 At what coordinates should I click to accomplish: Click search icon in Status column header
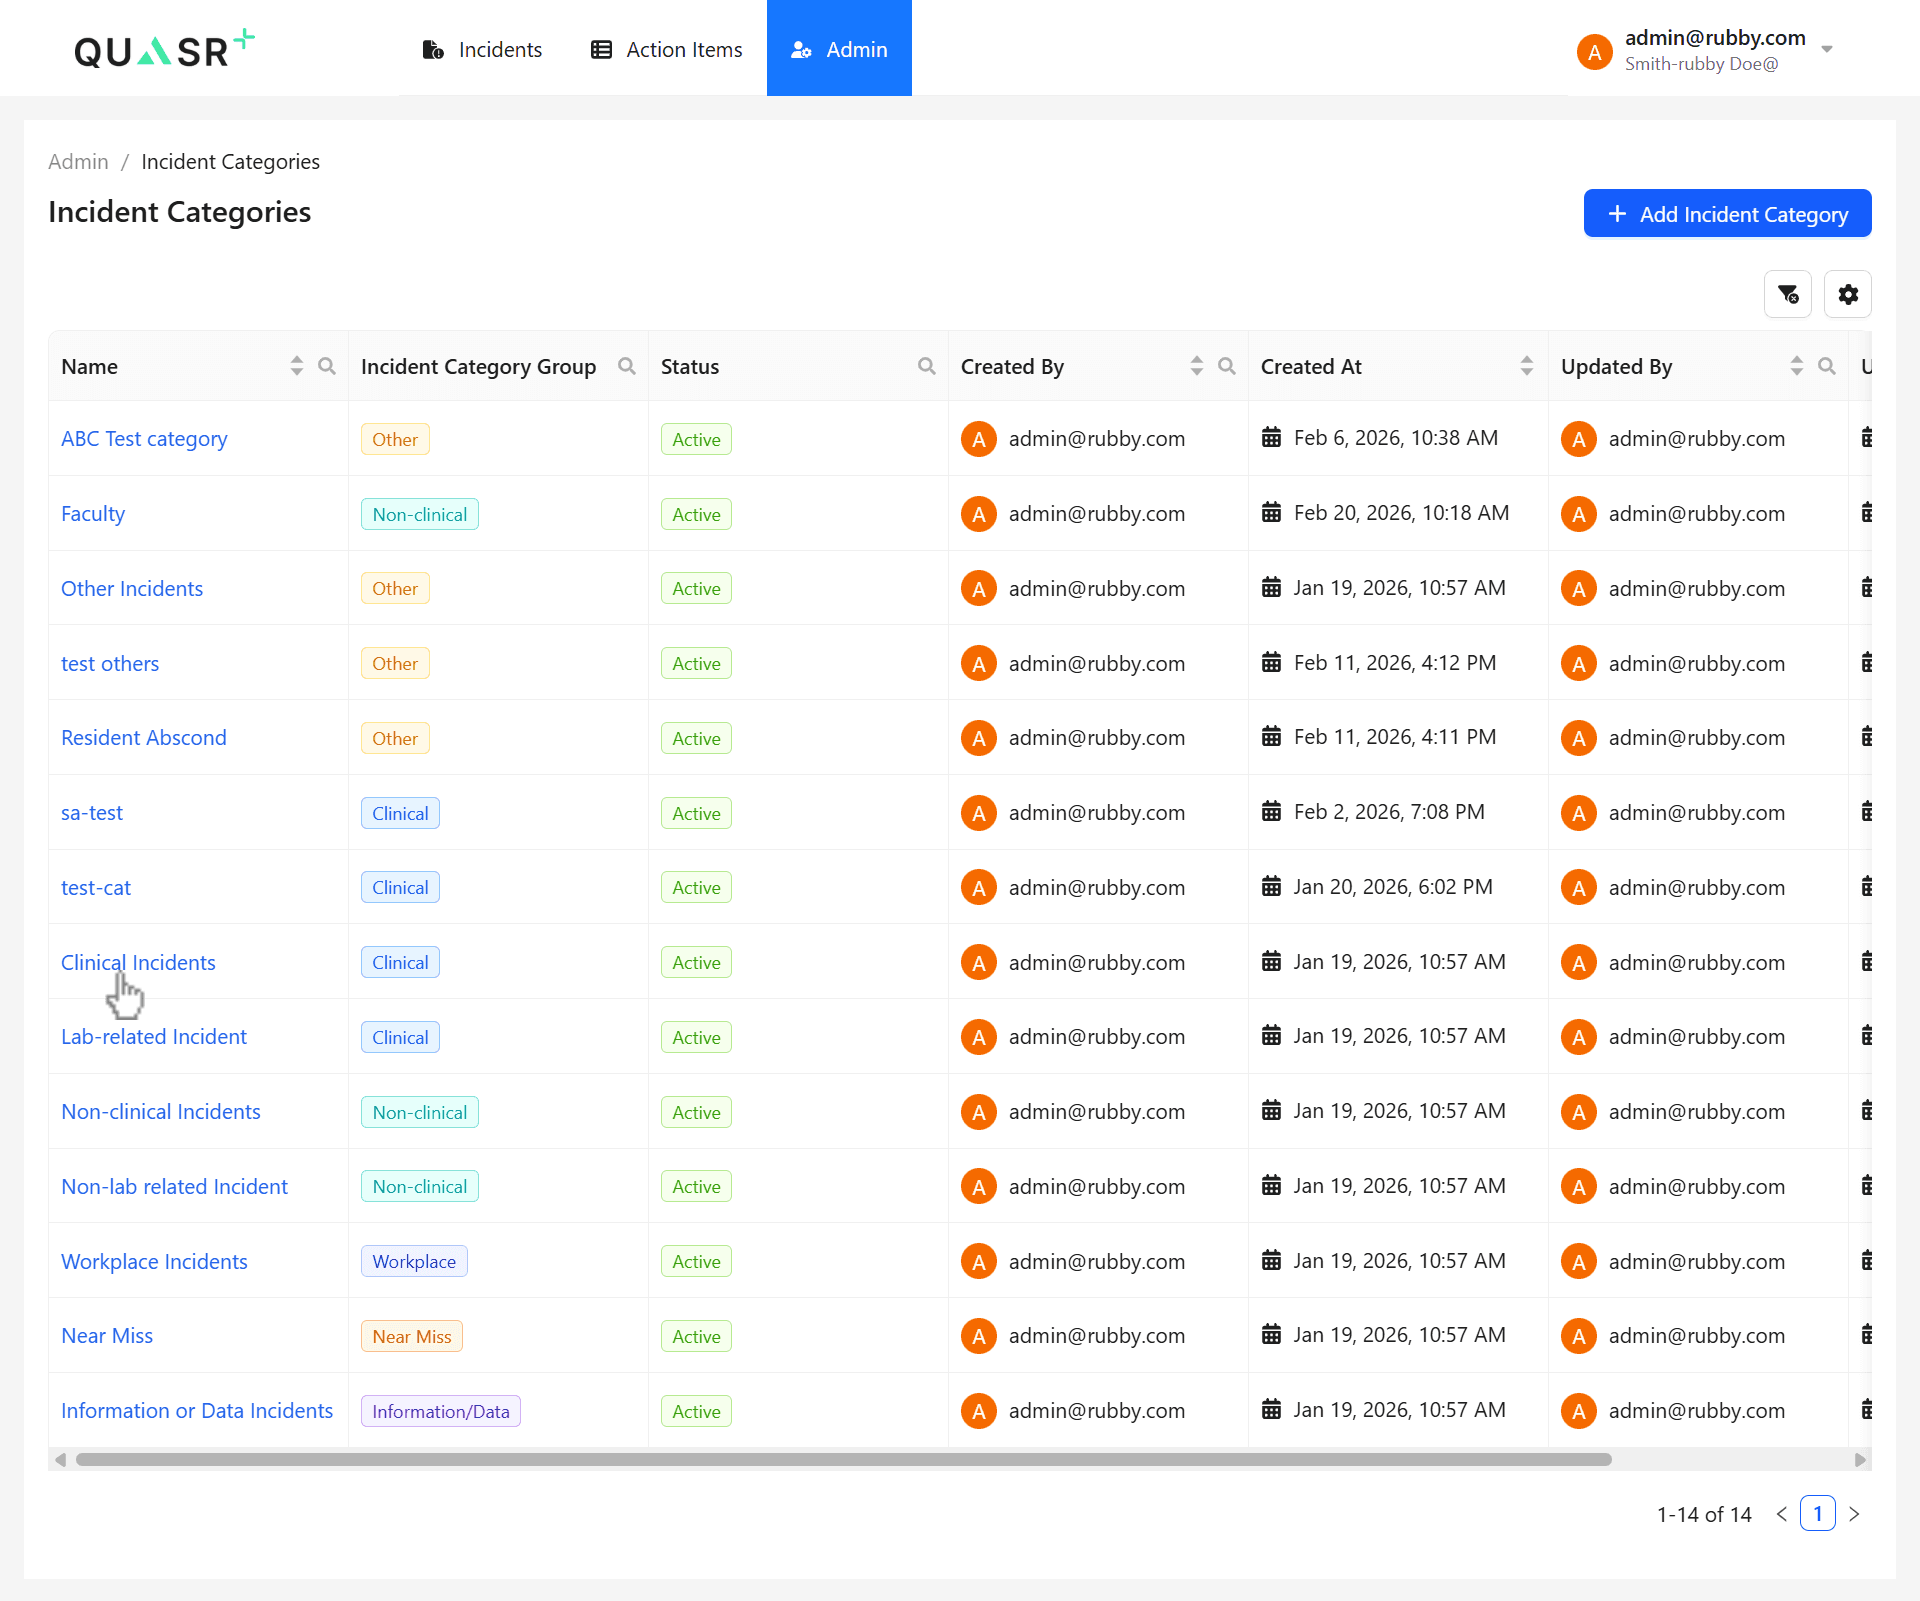(927, 366)
